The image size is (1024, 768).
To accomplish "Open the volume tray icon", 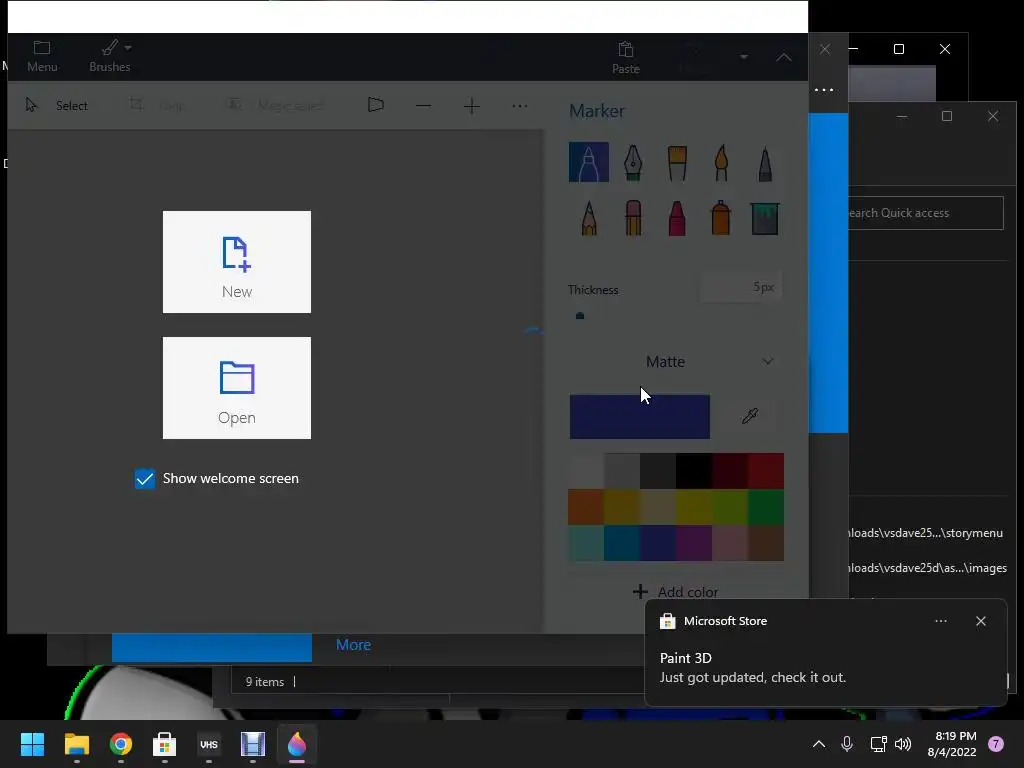I will point(903,744).
